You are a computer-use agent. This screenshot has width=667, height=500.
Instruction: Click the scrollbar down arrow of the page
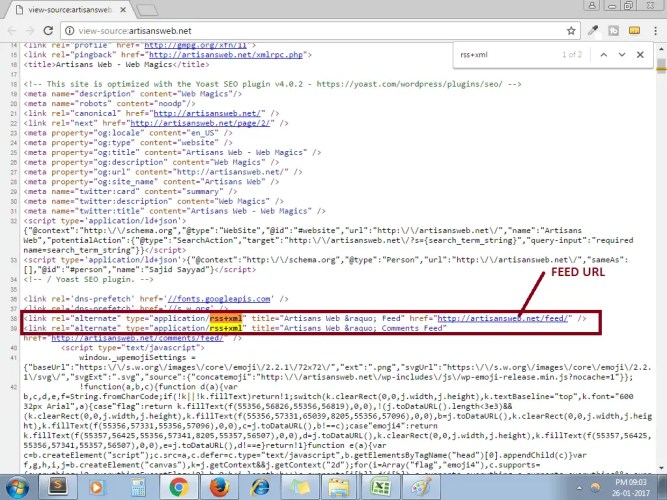(x=661, y=468)
